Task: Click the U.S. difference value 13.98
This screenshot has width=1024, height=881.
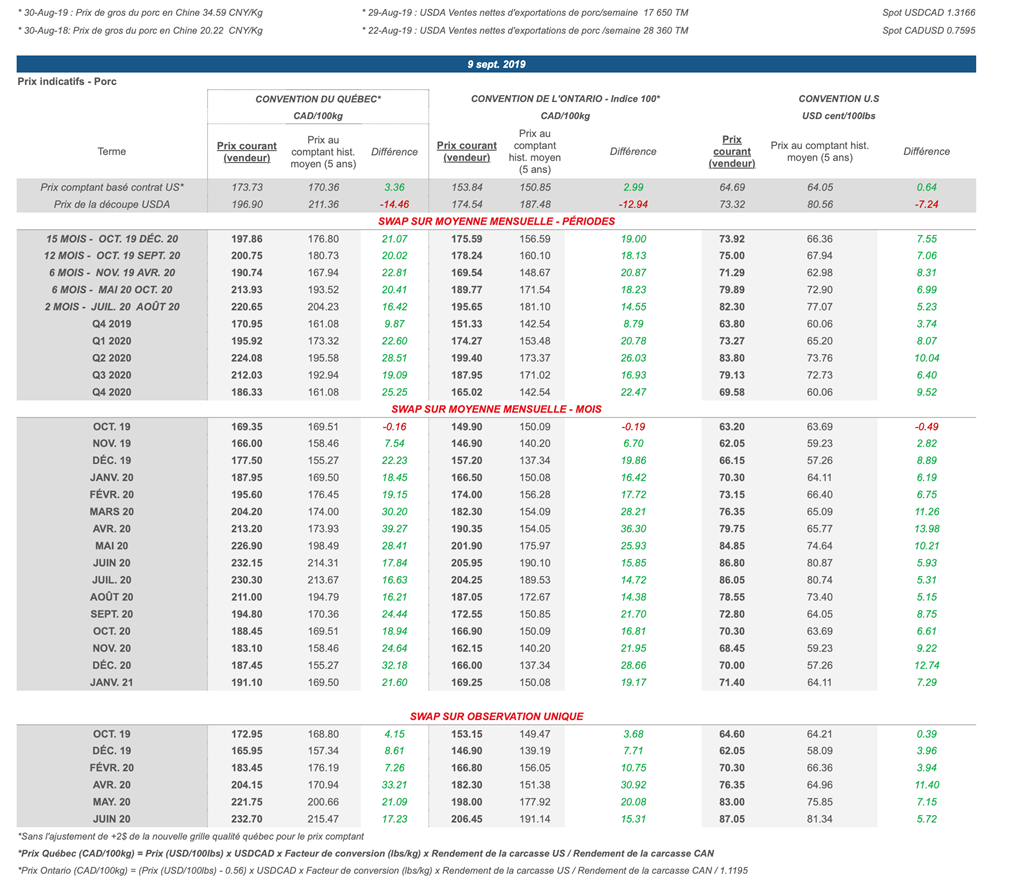Action: (926, 528)
